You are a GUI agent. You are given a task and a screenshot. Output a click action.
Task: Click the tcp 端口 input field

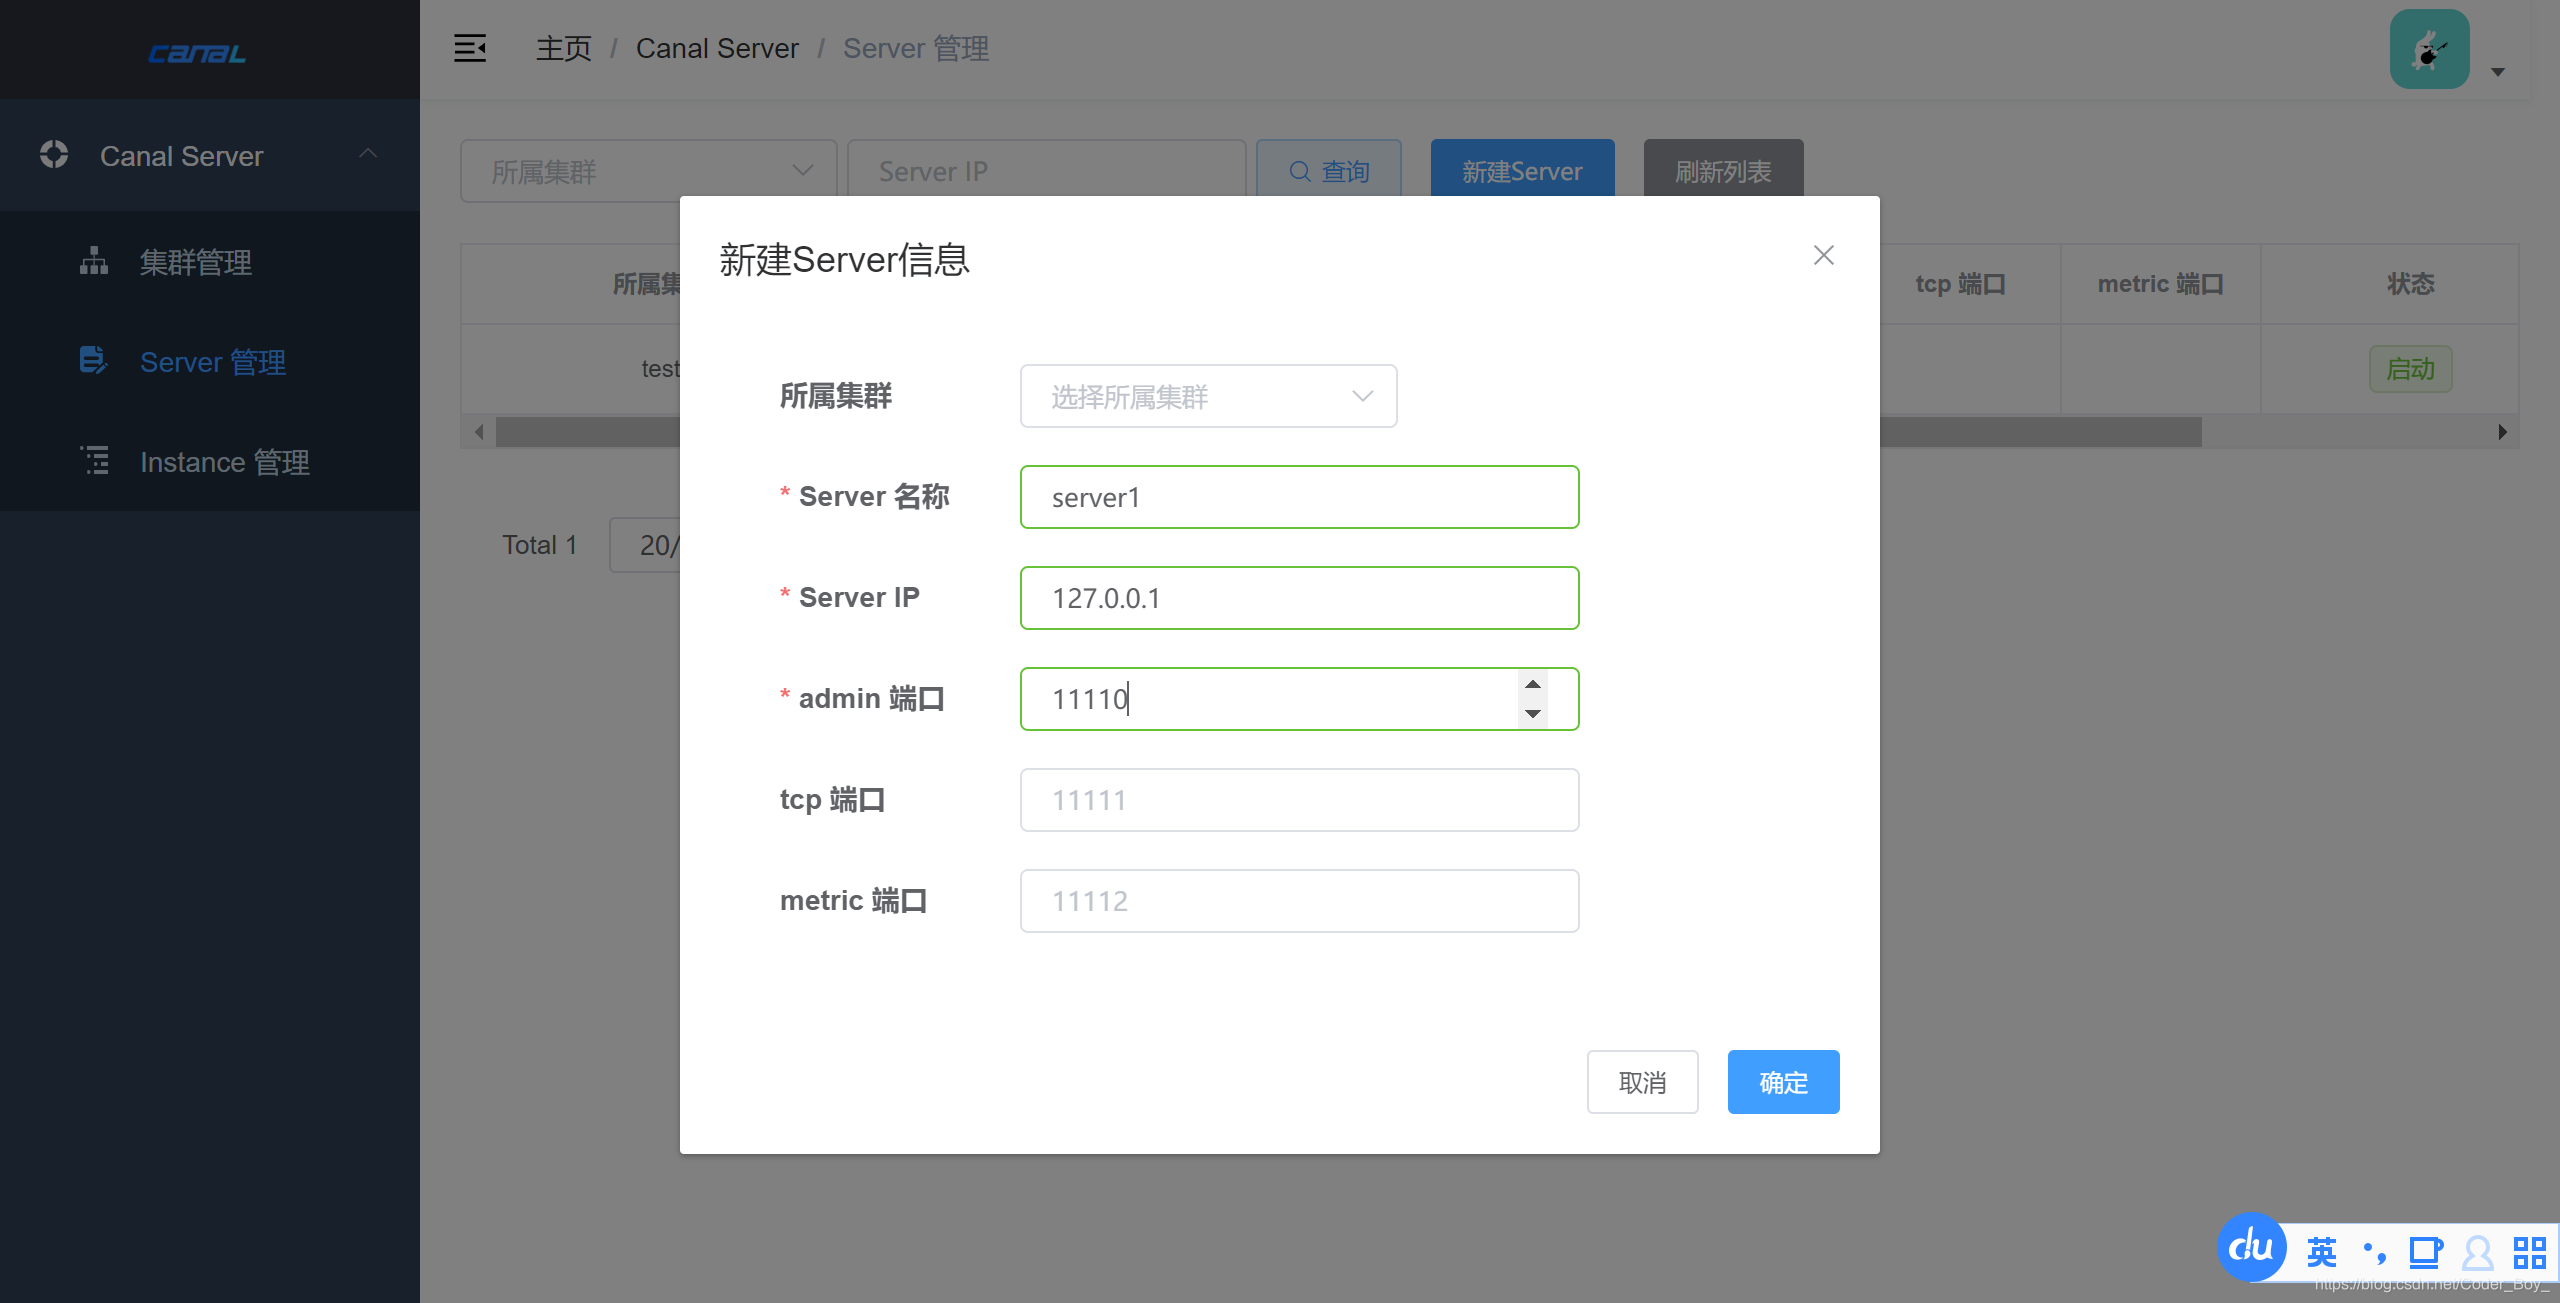[1299, 800]
